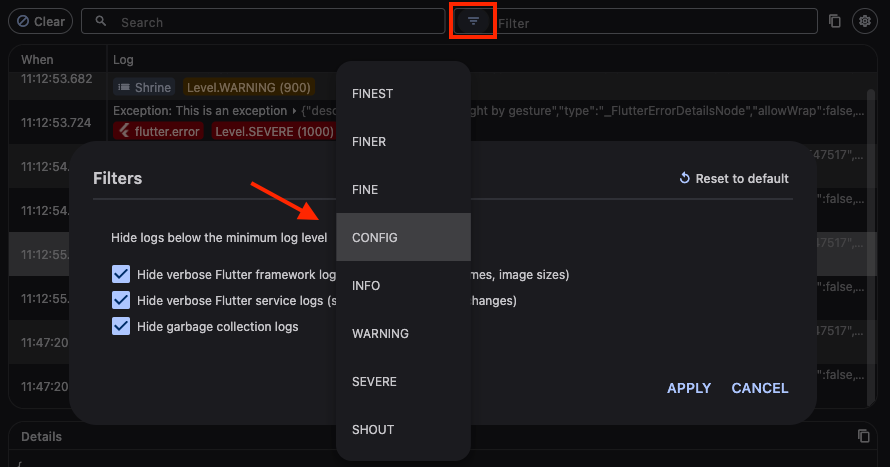Toggle Hide verbose Flutter service logs checkbox
Image resolution: width=890 pixels, height=467 pixels.
[x=121, y=300]
